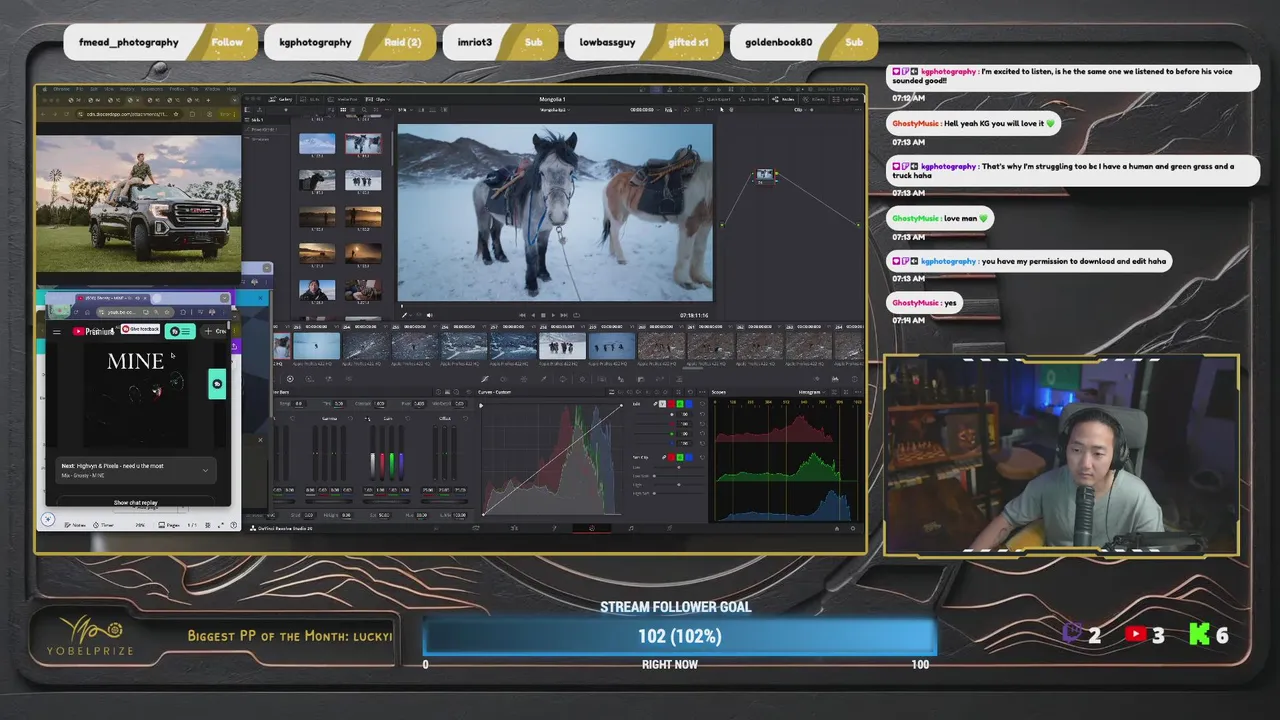Toggle the green curve channel button
The width and height of the screenshot is (1280, 720).
680,404
